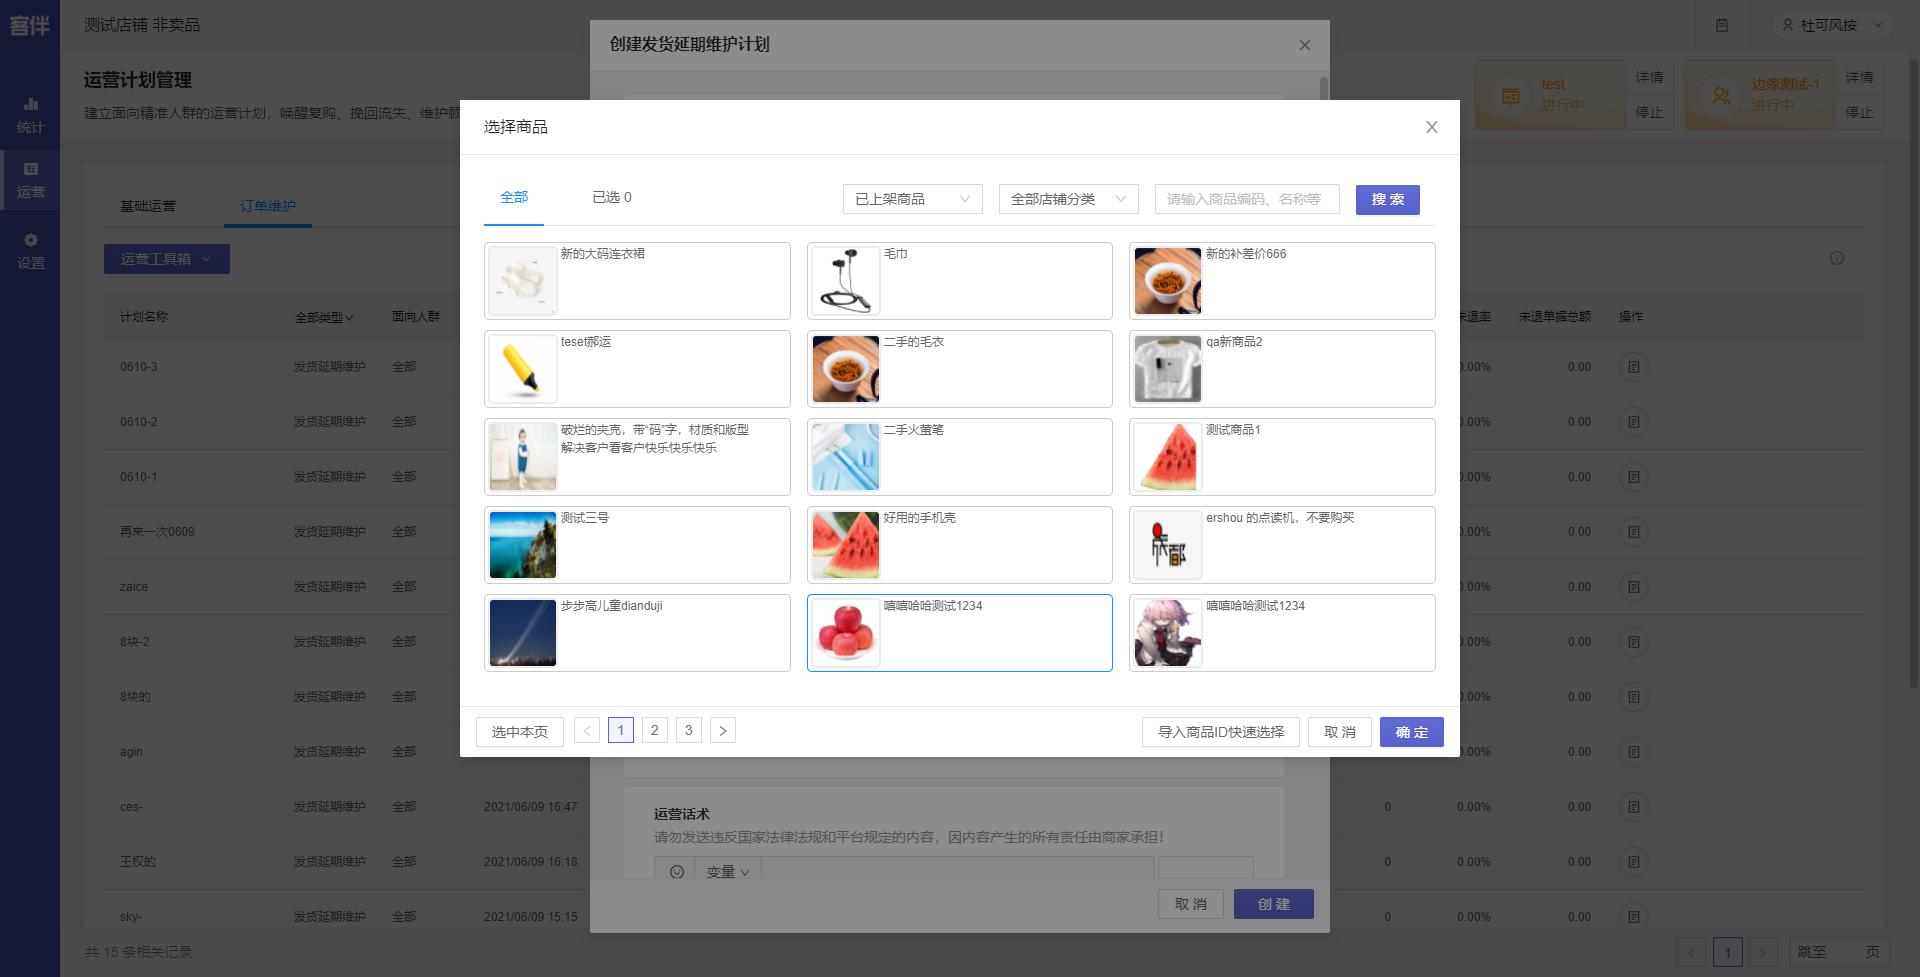The height and width of the screenshot is (977, 1920).
Task: Select product 二手火蕾笔
Action: tap(959, 457)
